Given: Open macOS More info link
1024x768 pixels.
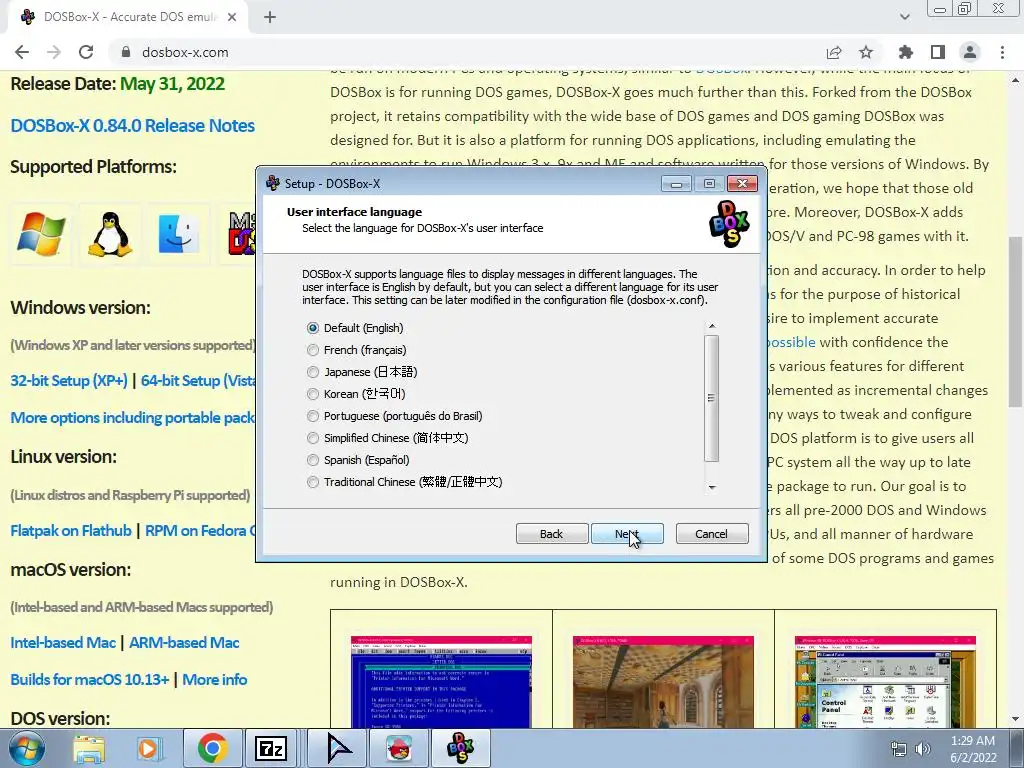Looking at the screenshot, I should pos(215,679).
